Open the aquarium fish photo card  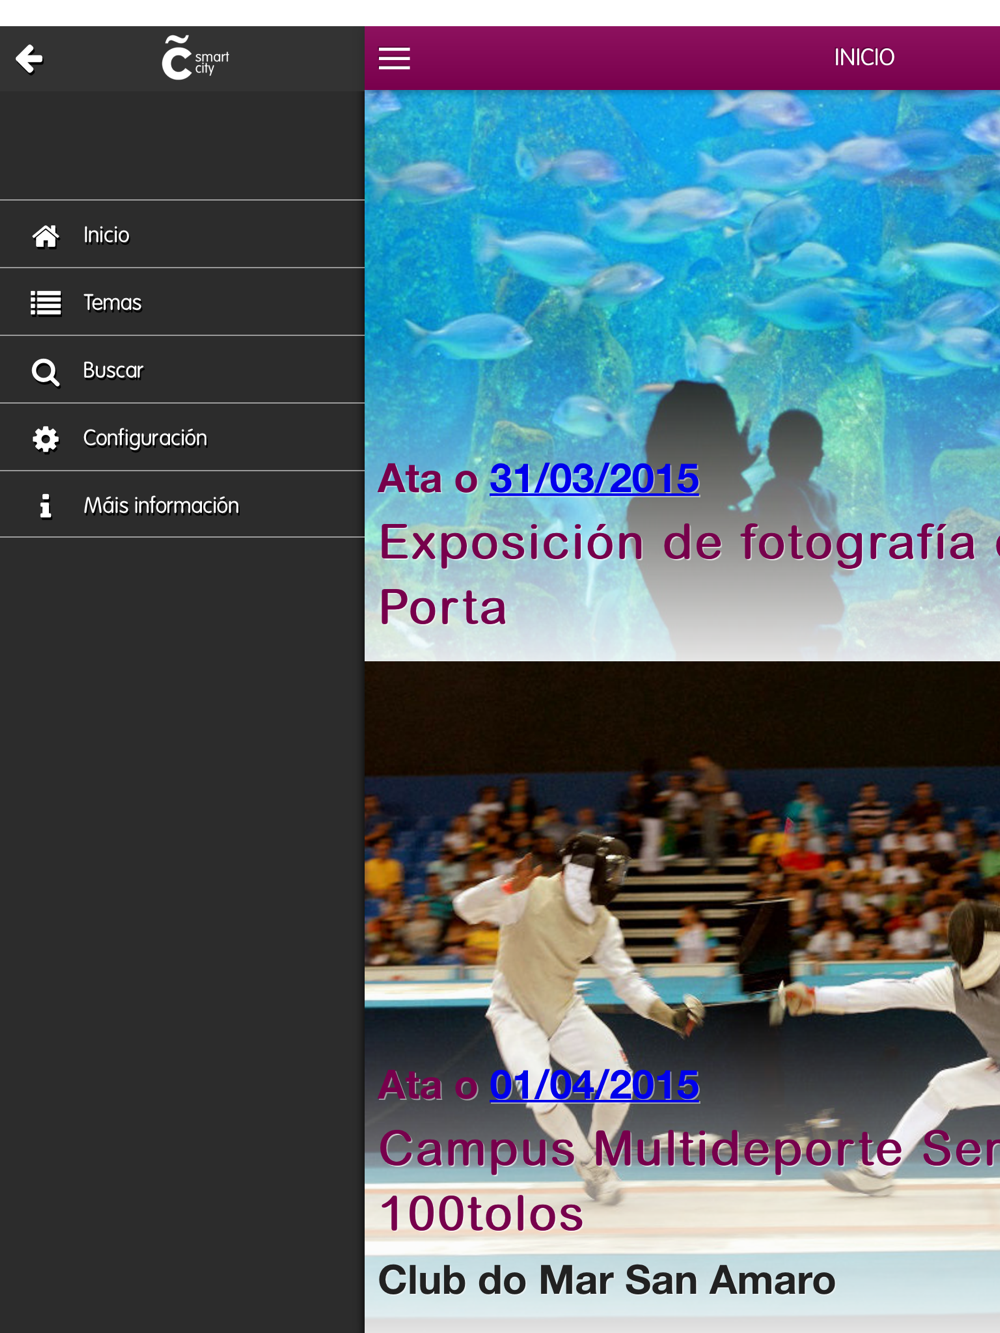[682, 375]
